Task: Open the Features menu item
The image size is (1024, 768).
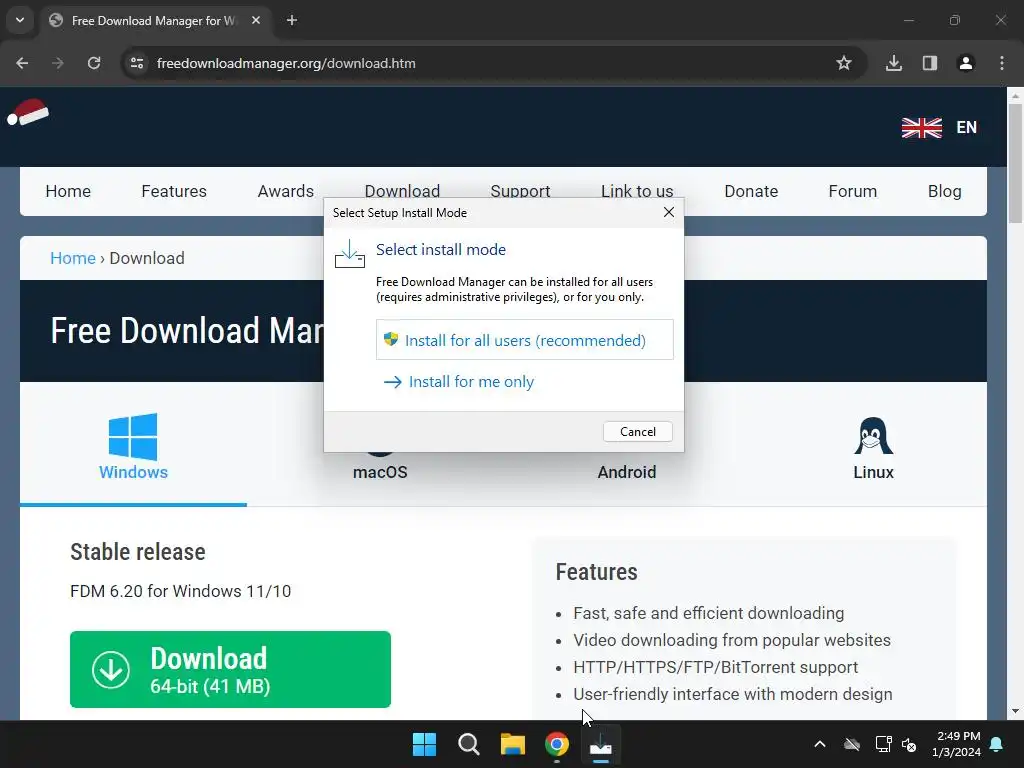Action: [174, 191]
